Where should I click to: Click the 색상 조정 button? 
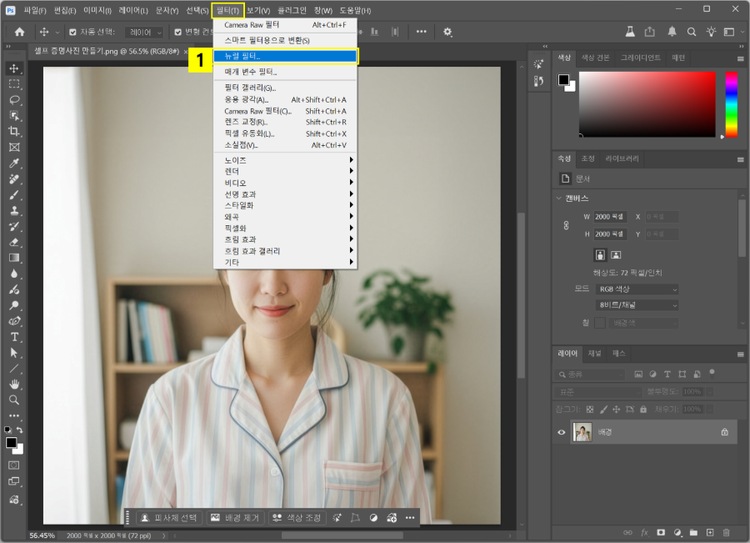coord(297,518)
